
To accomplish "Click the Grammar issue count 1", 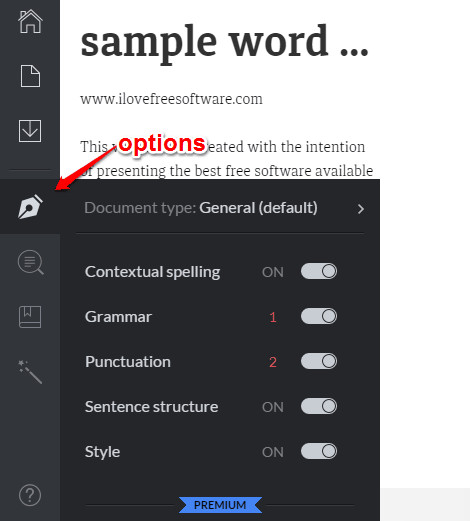I will click(x=273, y=317).
